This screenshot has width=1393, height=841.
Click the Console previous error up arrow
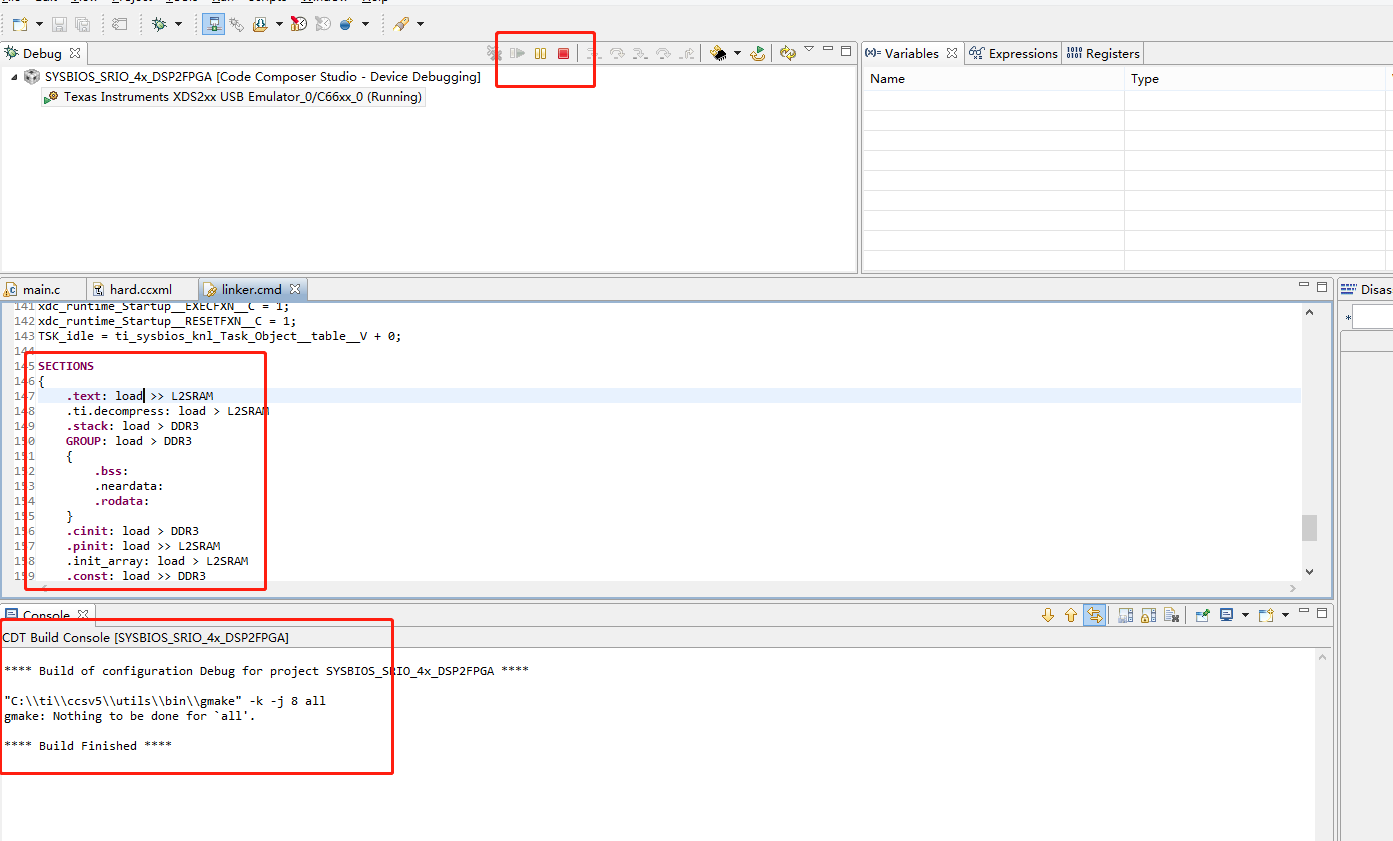(1071, 615)
